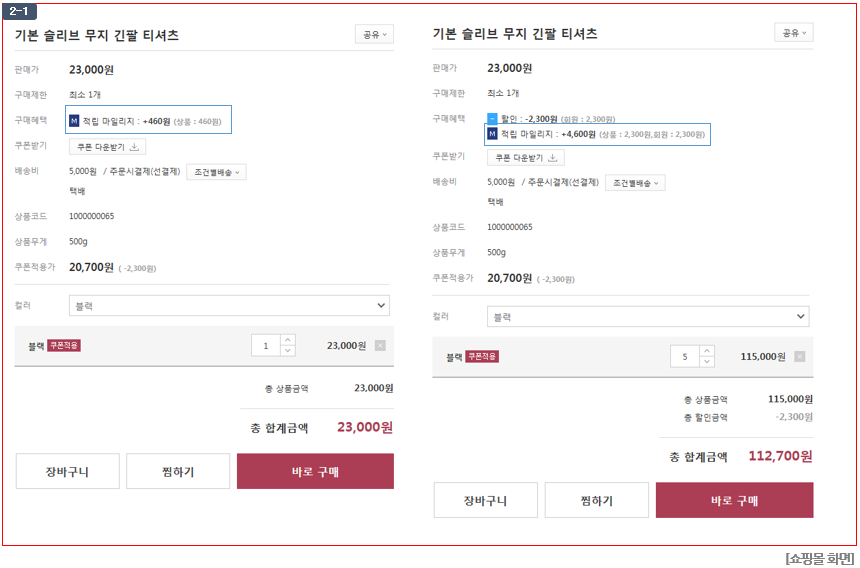Click right panel coupon download button
Viewport: 860px width, 568px height.
click(525, 158)
